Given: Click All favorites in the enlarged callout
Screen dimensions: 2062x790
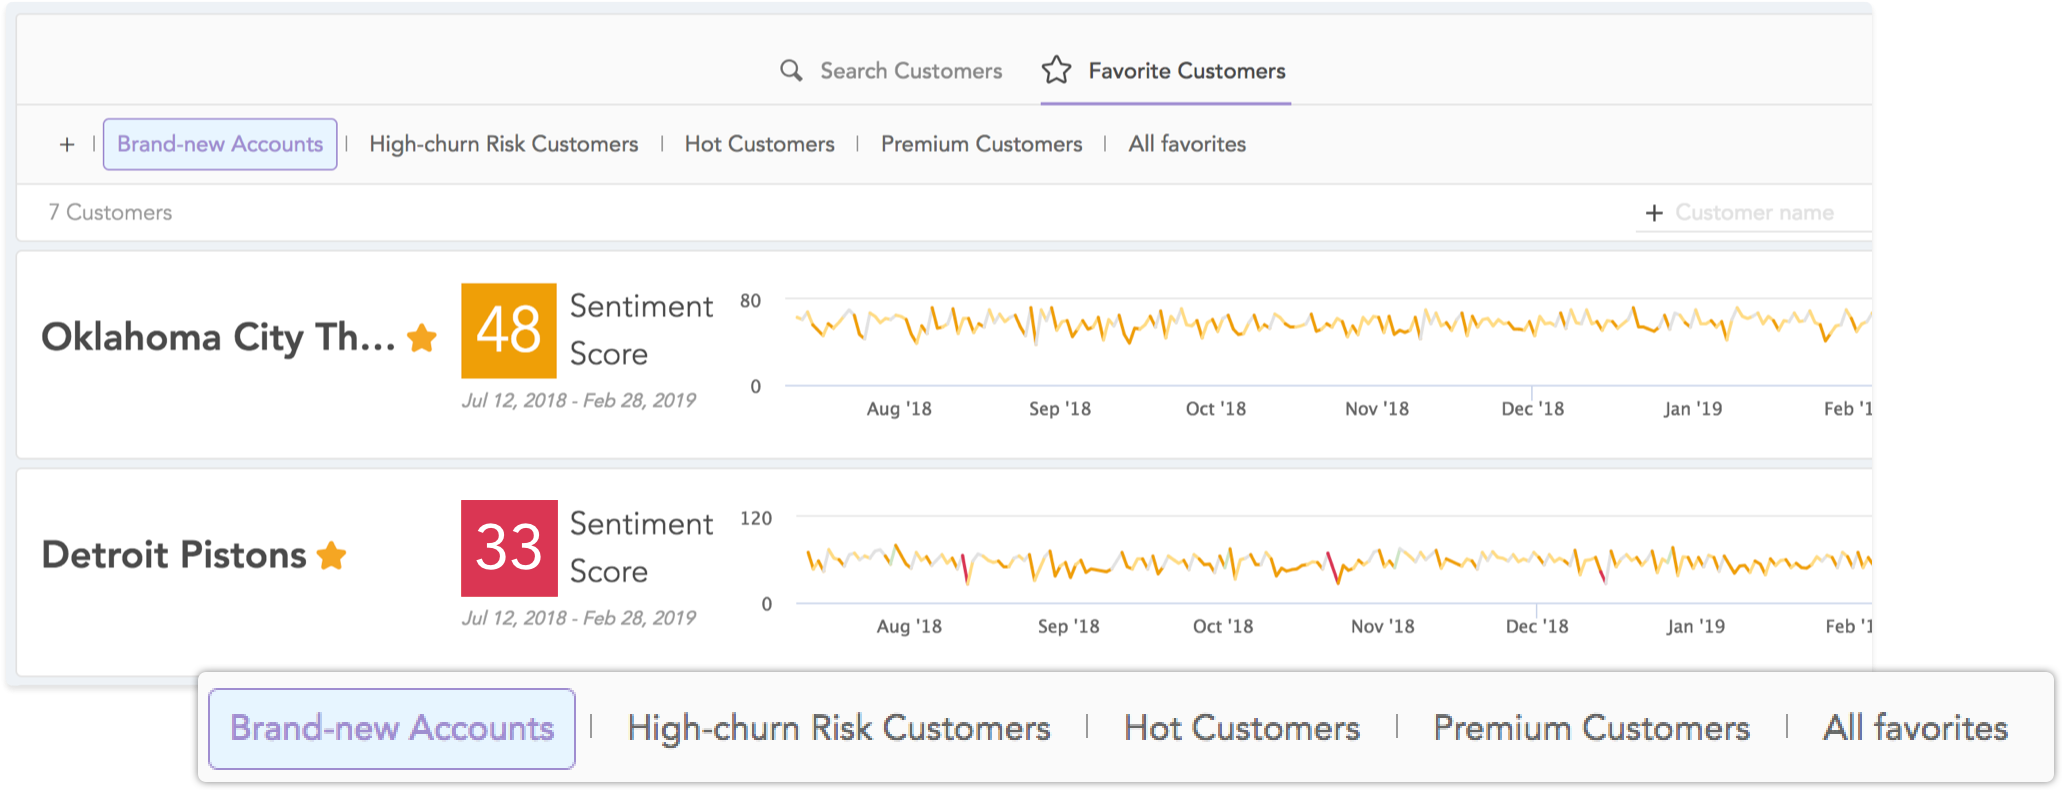Looking at the screenshot, I should tap(1915, 729).
